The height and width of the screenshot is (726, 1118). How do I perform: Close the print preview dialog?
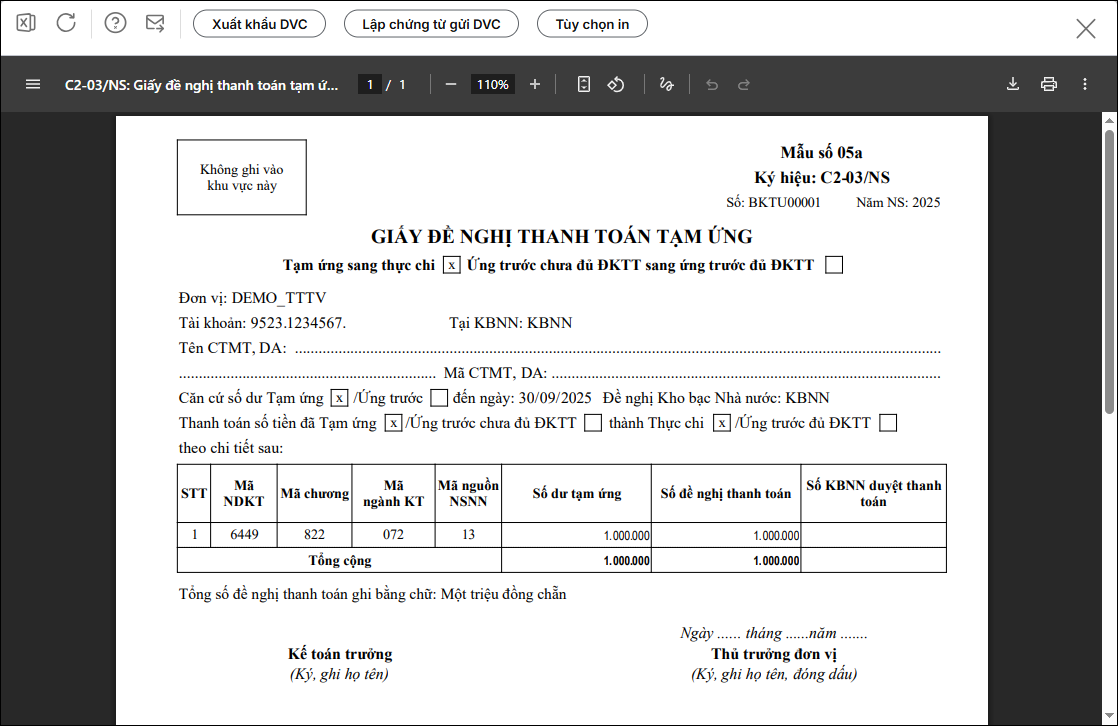(x=1086, y=28)
